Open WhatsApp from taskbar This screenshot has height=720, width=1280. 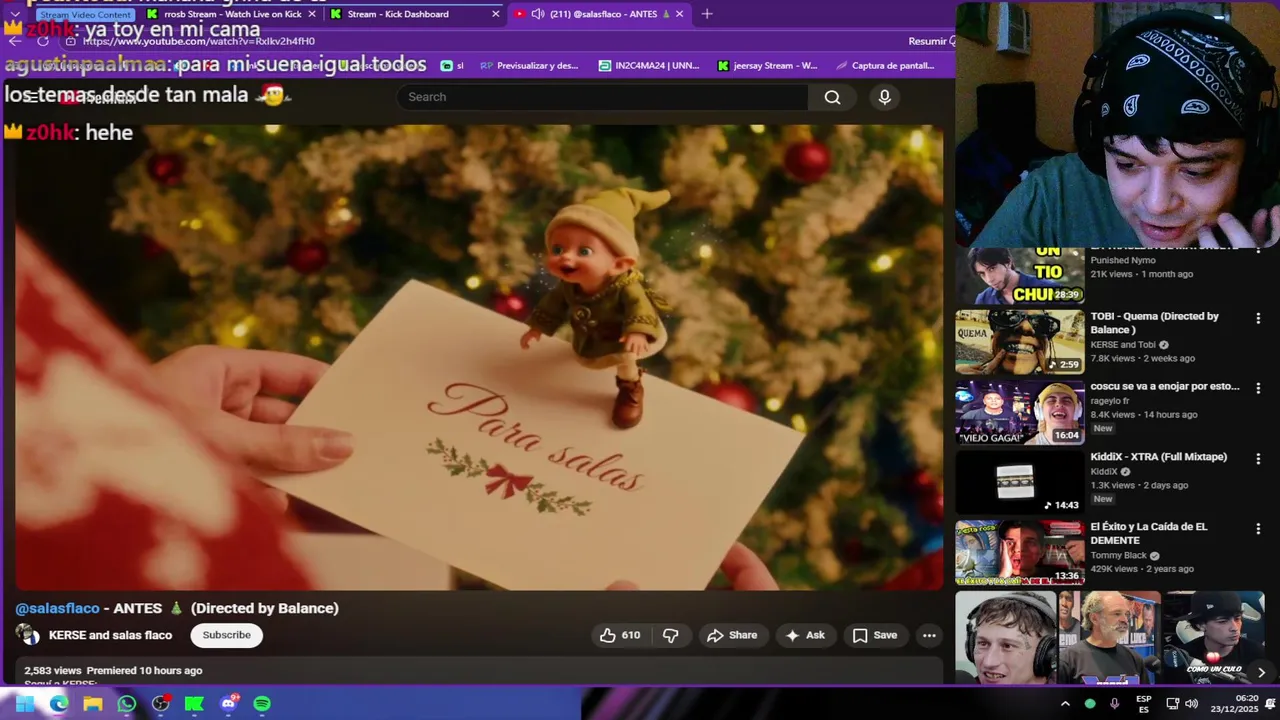click(x=127, y=704)
